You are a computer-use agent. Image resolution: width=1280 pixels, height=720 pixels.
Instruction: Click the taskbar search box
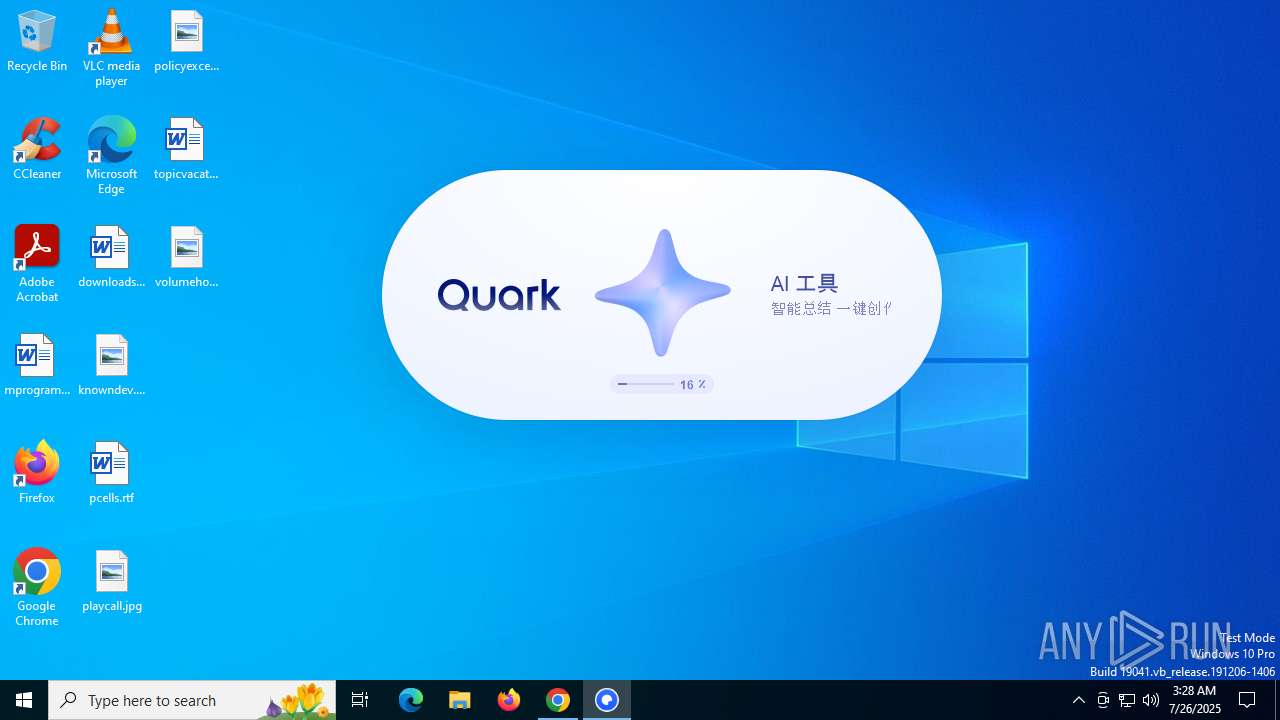point(192,700)
